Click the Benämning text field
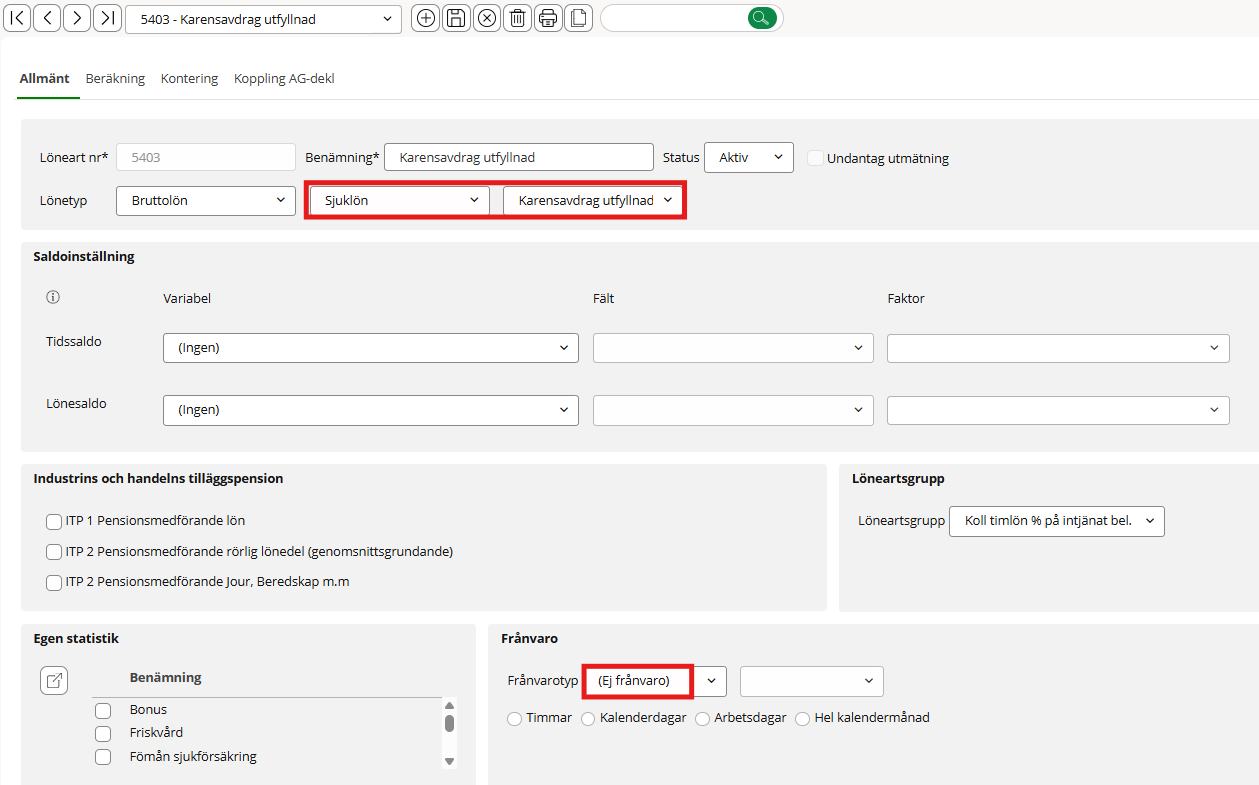The image size is (1259, 785). pos(518,158)
